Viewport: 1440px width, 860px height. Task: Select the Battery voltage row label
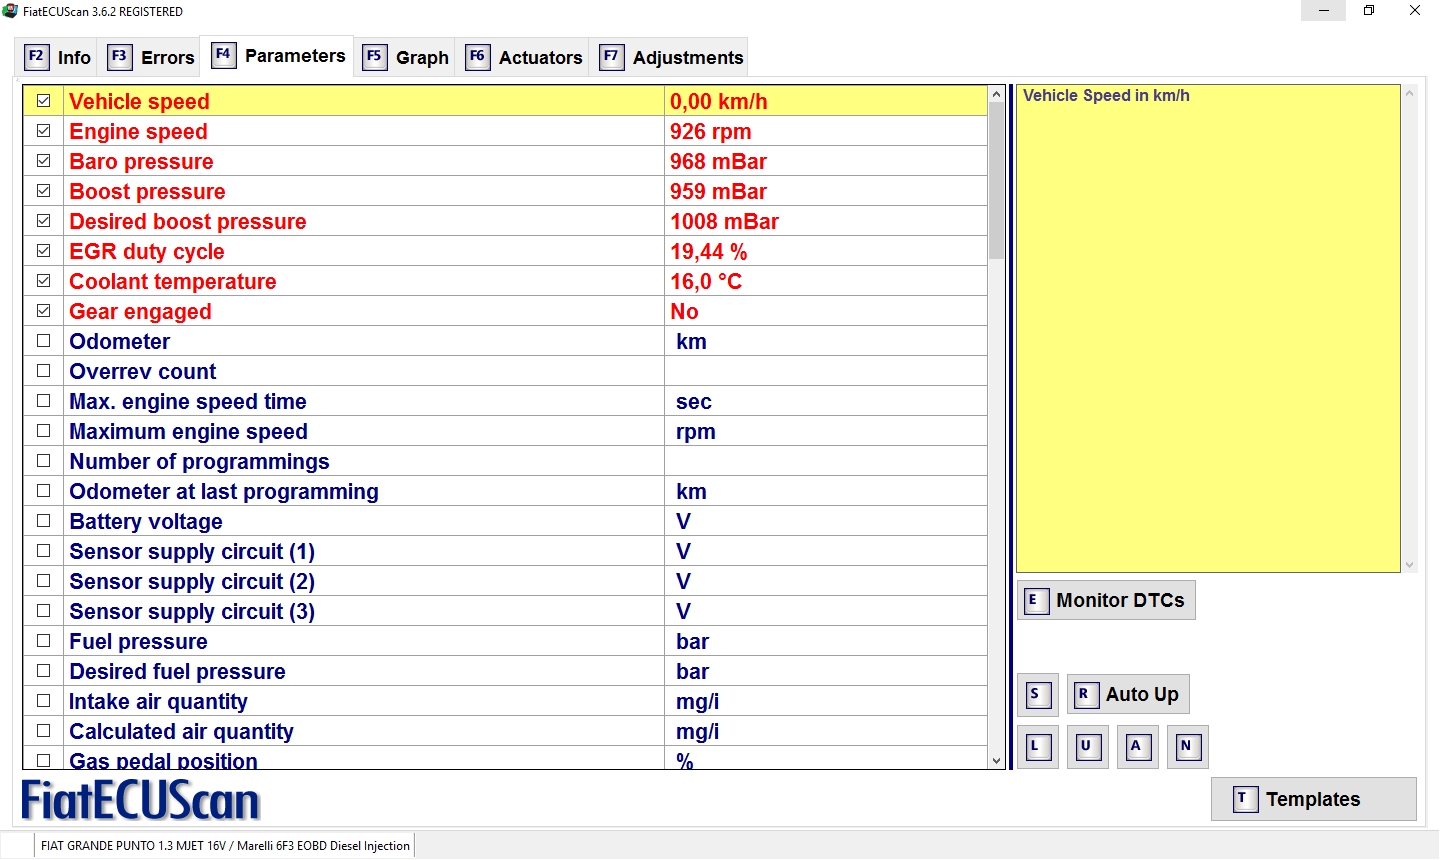click(146, 521)
